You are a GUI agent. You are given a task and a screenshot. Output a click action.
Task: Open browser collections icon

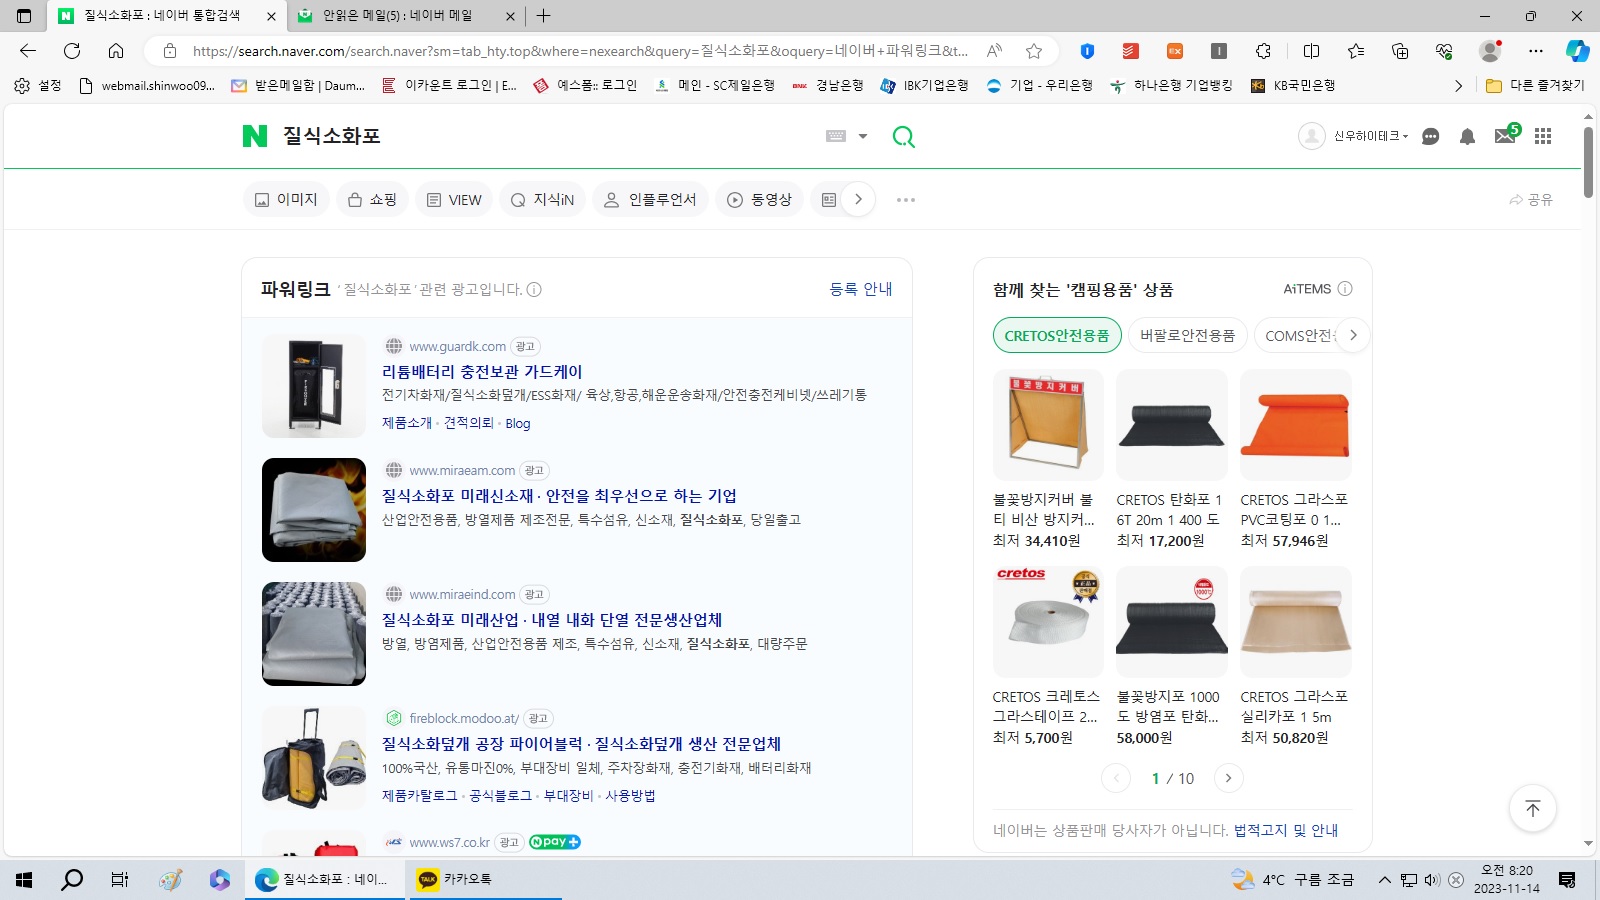(x=1400, y=51)
